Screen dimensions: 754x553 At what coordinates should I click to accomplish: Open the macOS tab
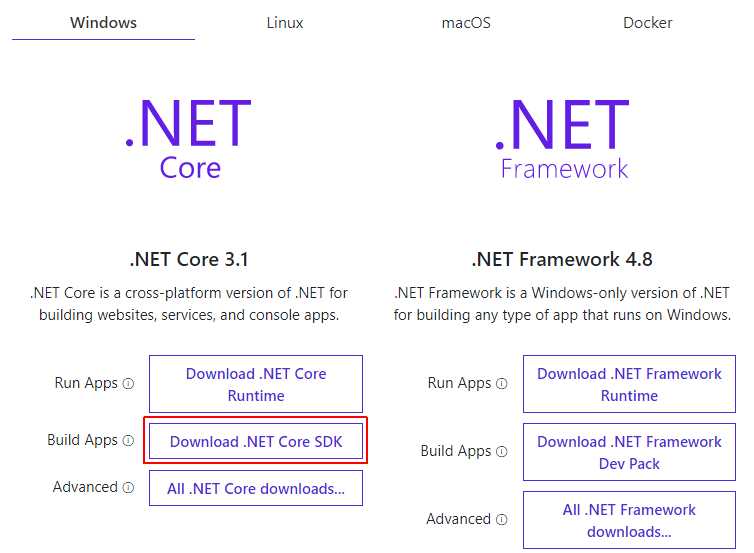466,23
